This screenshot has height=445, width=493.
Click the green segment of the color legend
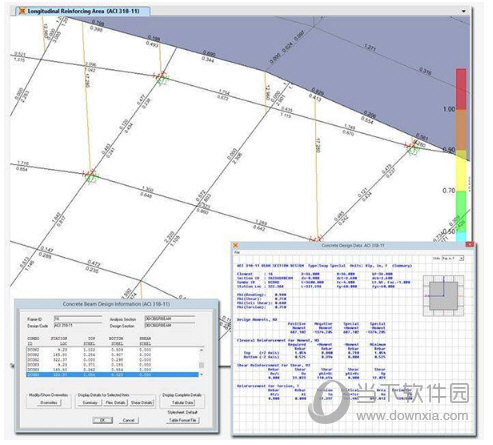pos(461,212)
